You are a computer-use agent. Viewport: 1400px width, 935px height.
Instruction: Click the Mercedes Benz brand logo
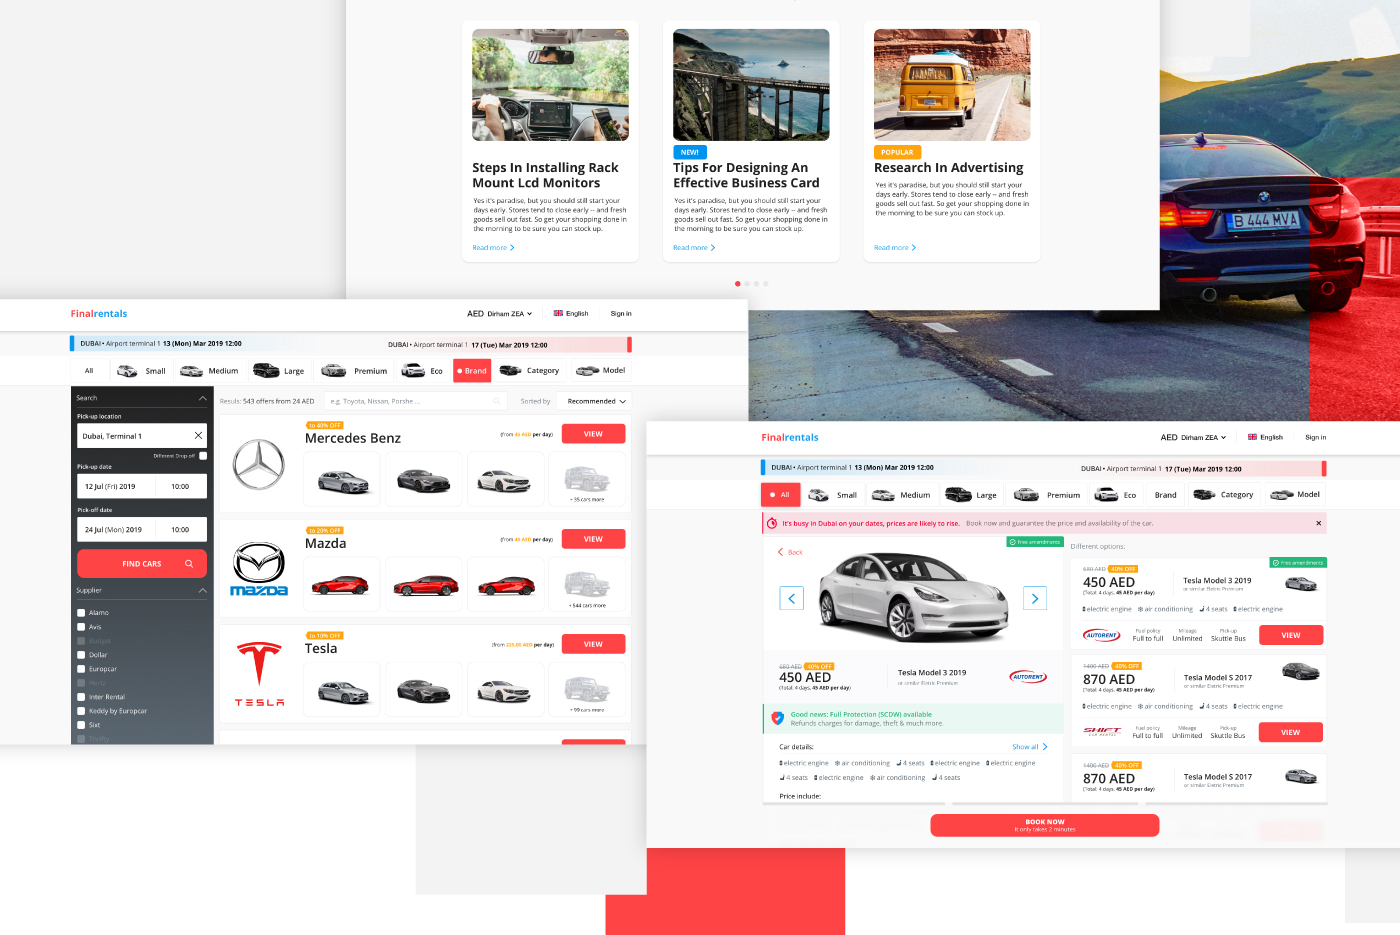259,464
